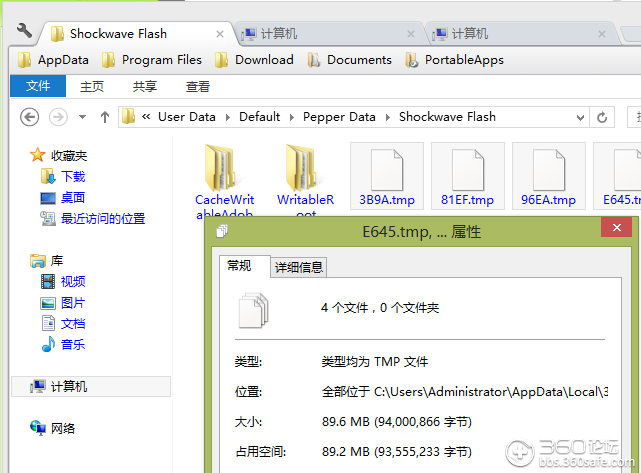641x473 pixels.
Task: Select the 81EF.tmp file
Action: pyautogui.click(x=468, y=176)
